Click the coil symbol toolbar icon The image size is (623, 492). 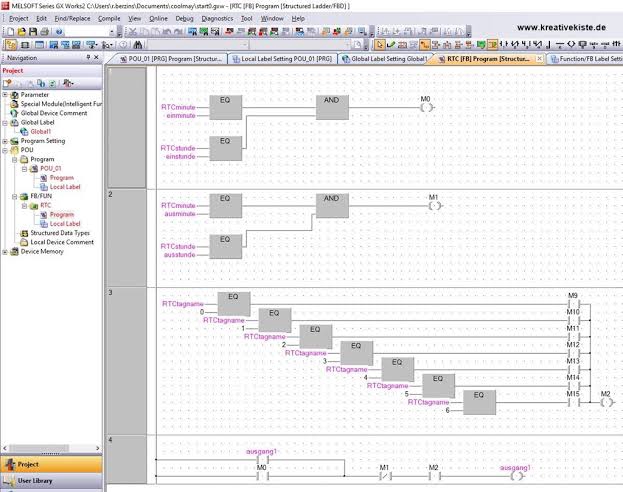pos(571,45)
